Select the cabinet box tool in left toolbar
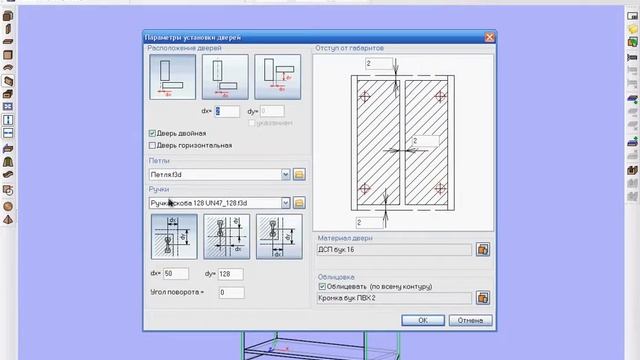The width and height of the screenshot is (640, 360). 8,16
